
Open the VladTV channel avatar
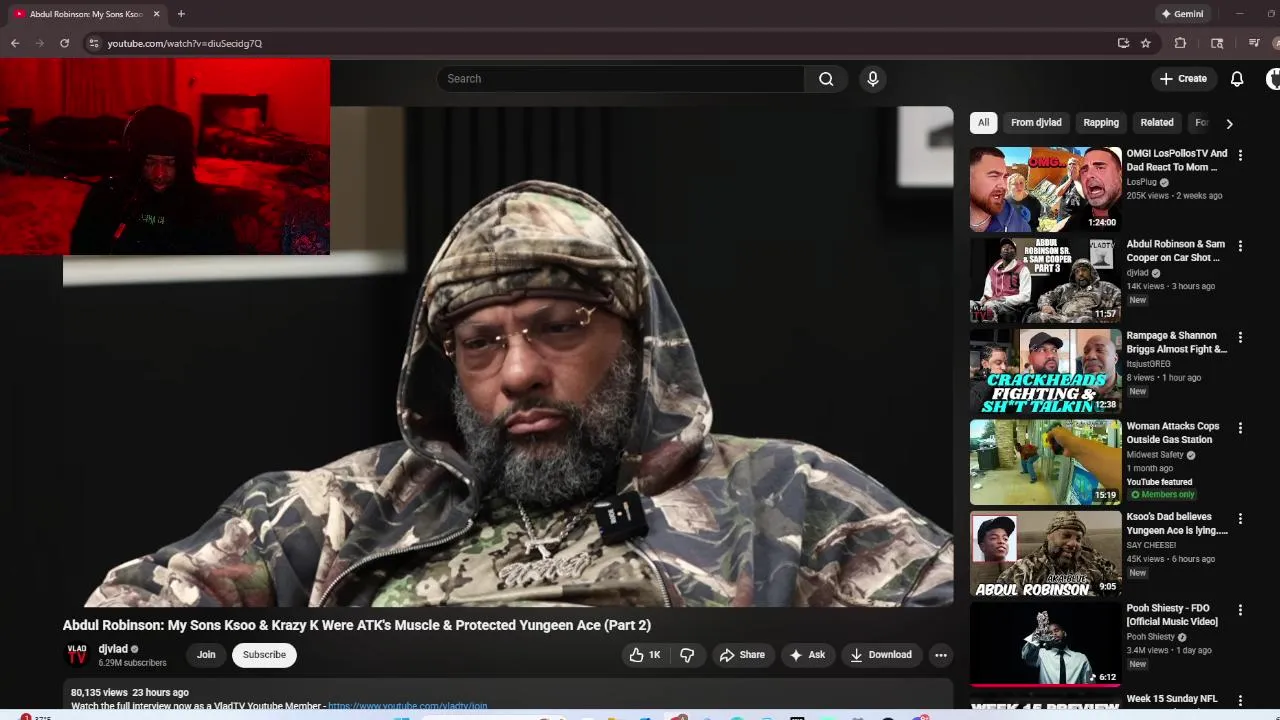coord(77,655)
